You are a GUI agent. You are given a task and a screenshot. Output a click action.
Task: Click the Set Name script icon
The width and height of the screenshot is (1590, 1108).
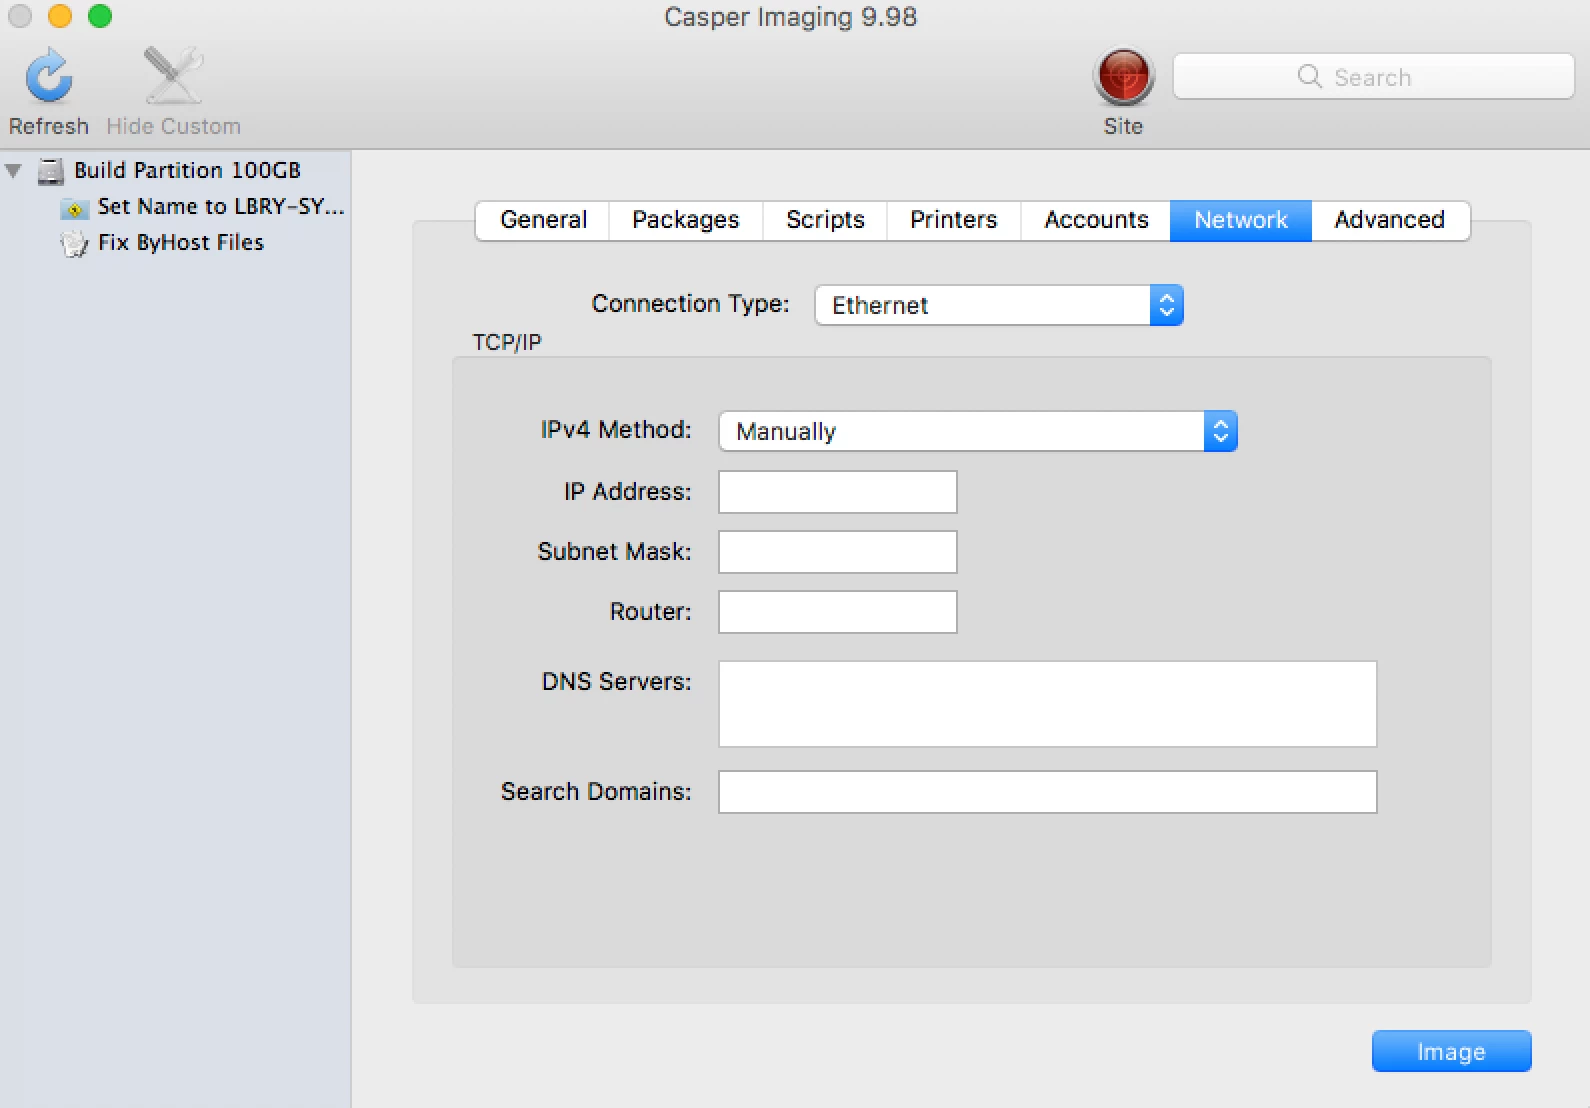tap(74, 208)
